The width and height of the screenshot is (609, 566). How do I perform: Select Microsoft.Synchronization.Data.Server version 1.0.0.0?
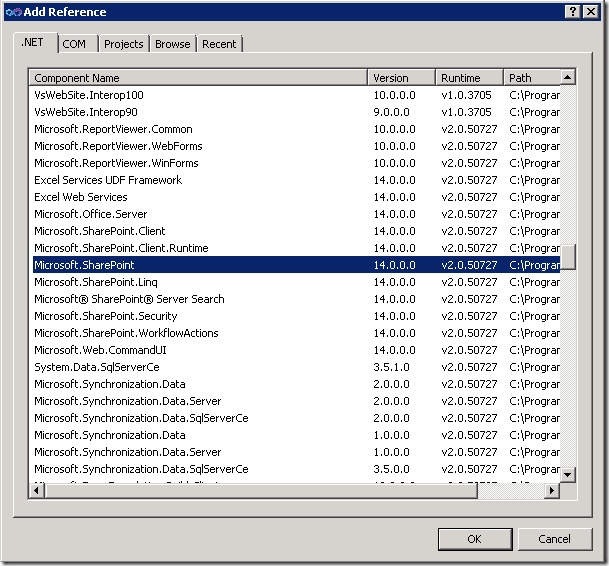296,452
